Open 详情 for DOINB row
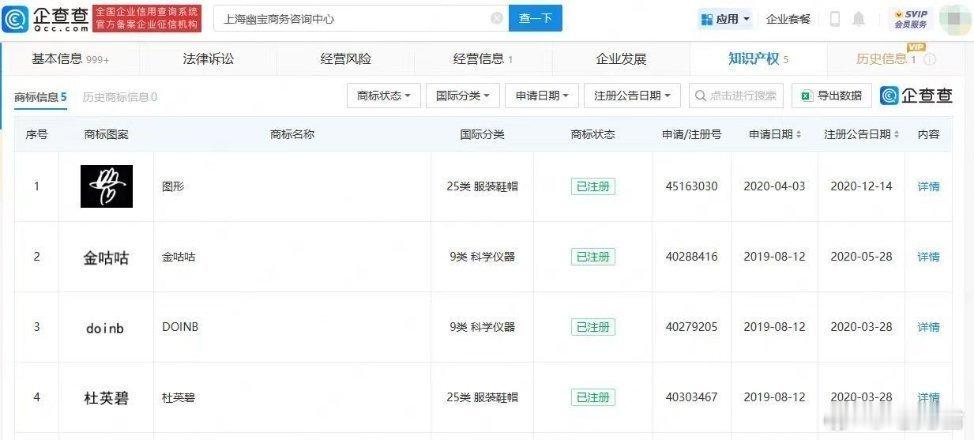The width and height of the screenshot is (974, 440). [928, 327]
